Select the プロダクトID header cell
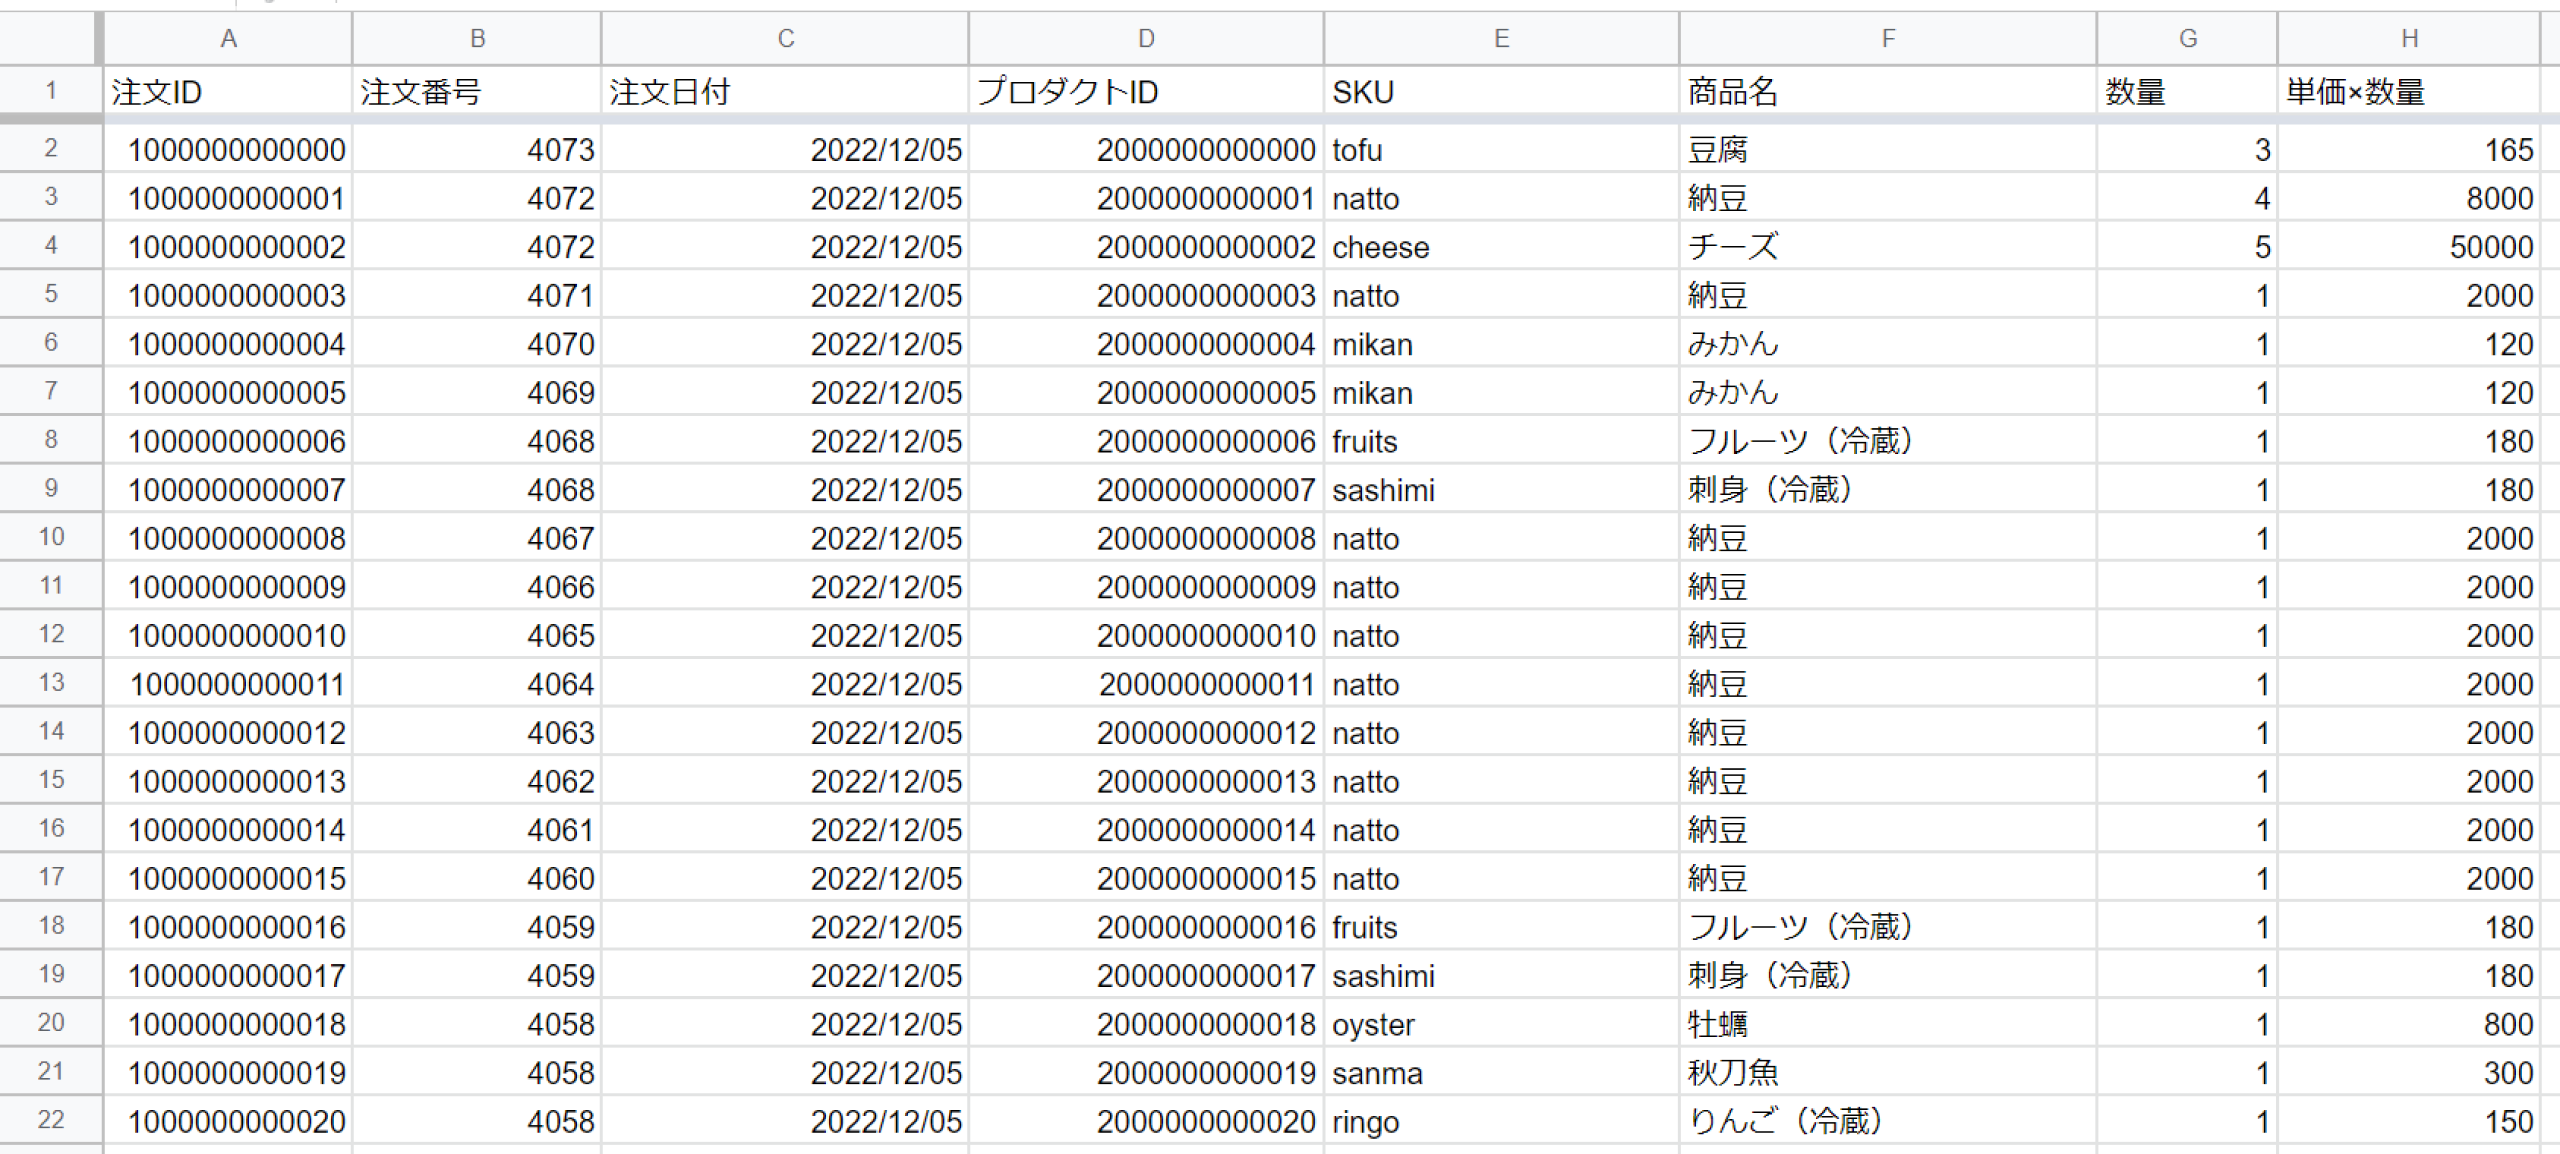 [x=1145, y=92]
